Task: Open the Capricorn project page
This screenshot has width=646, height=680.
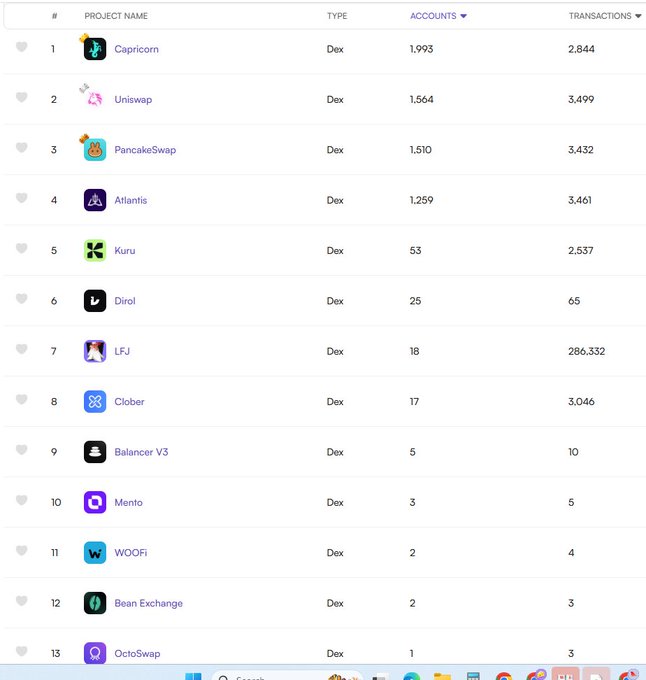Action: (136, 49)
